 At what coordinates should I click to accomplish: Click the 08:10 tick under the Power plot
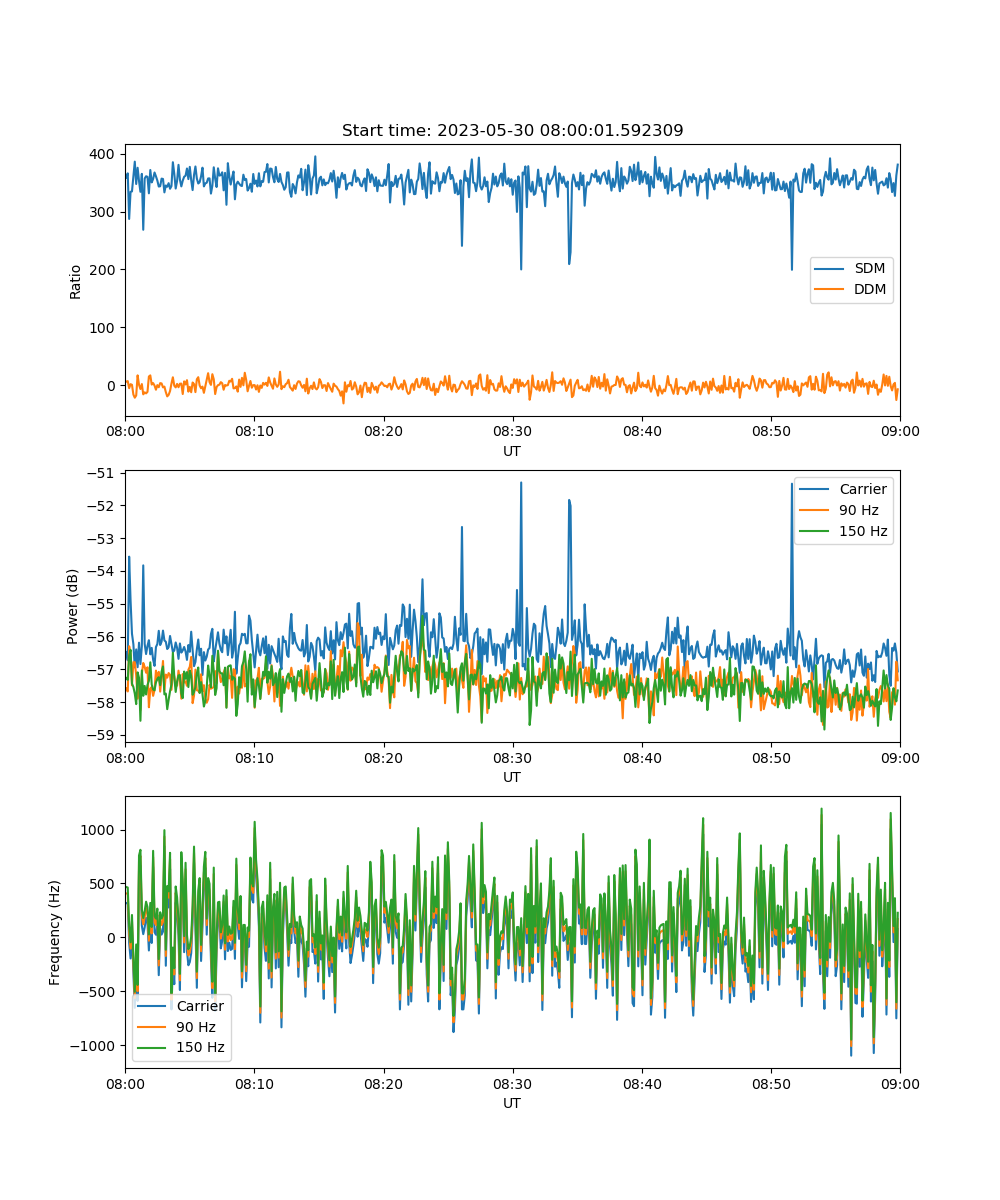tap(254, 758)
